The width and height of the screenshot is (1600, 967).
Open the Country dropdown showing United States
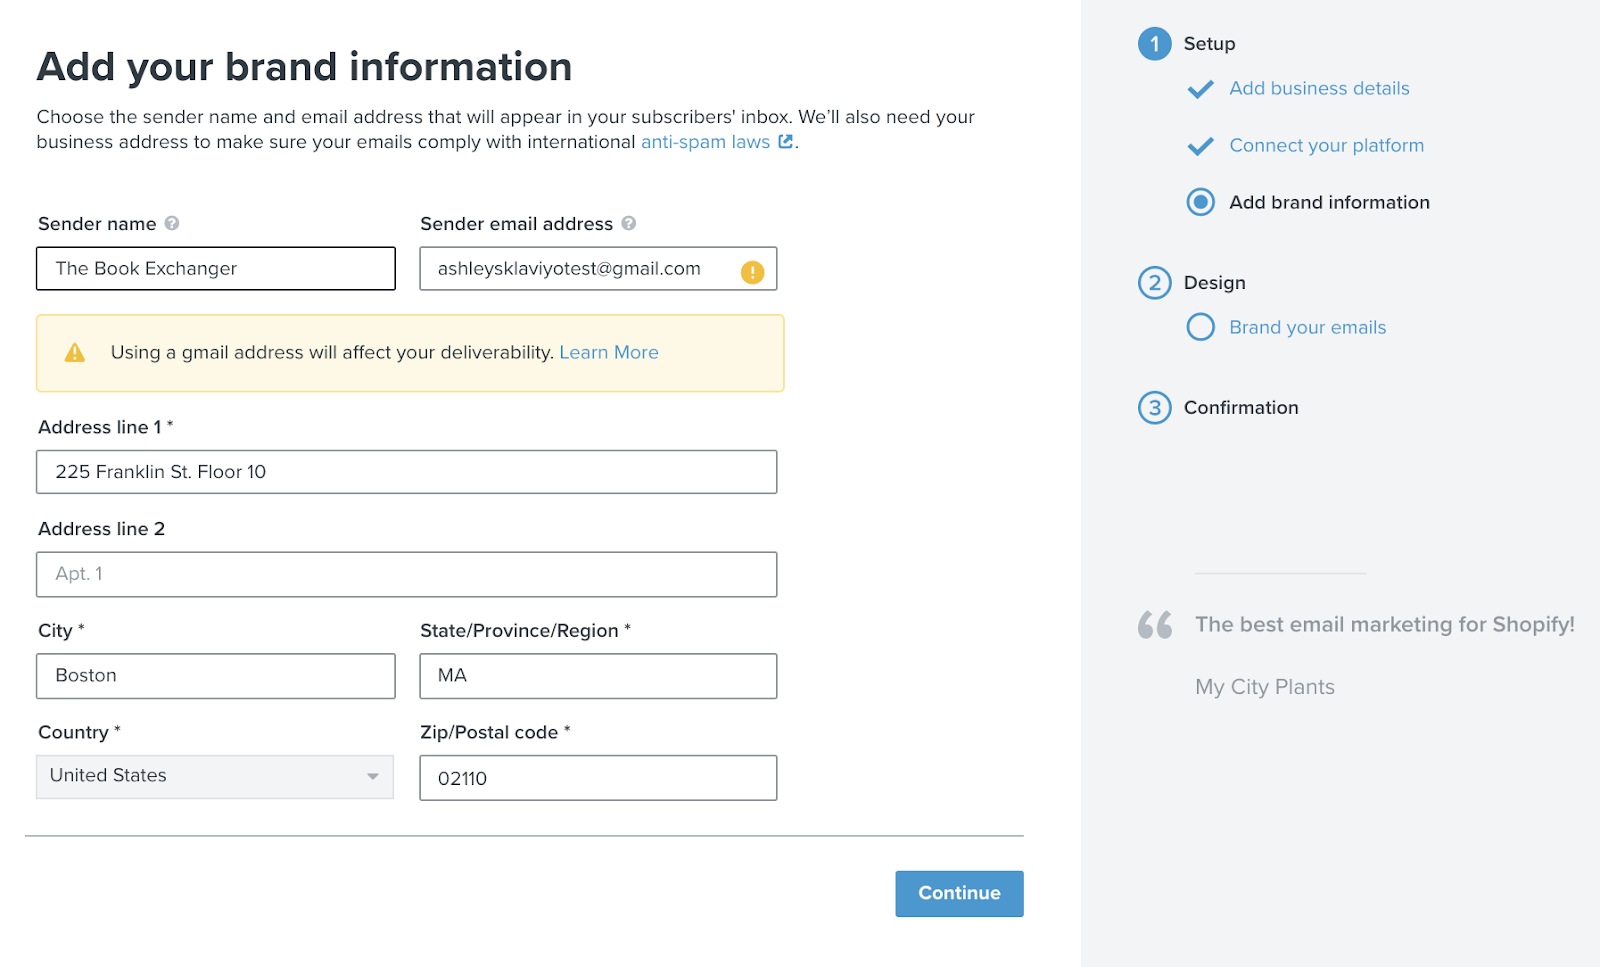tap(215, 777)
